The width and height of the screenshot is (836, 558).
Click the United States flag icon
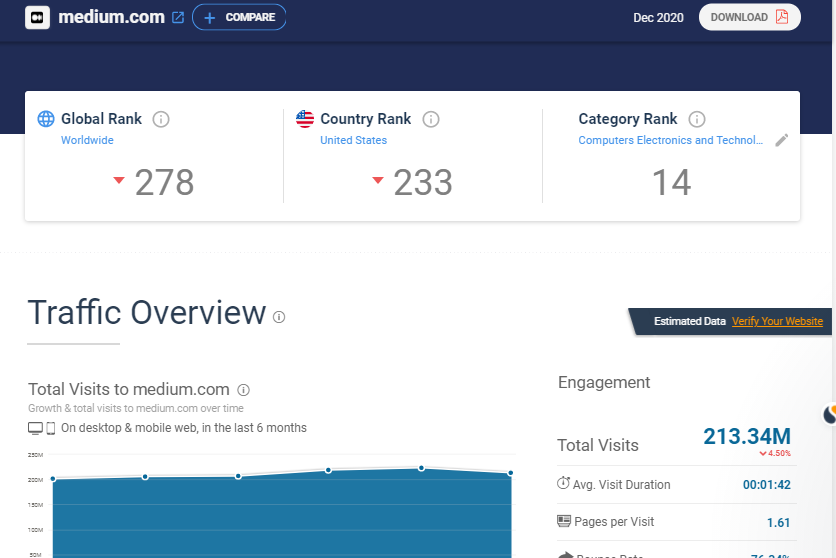click(x=305, y=119)
